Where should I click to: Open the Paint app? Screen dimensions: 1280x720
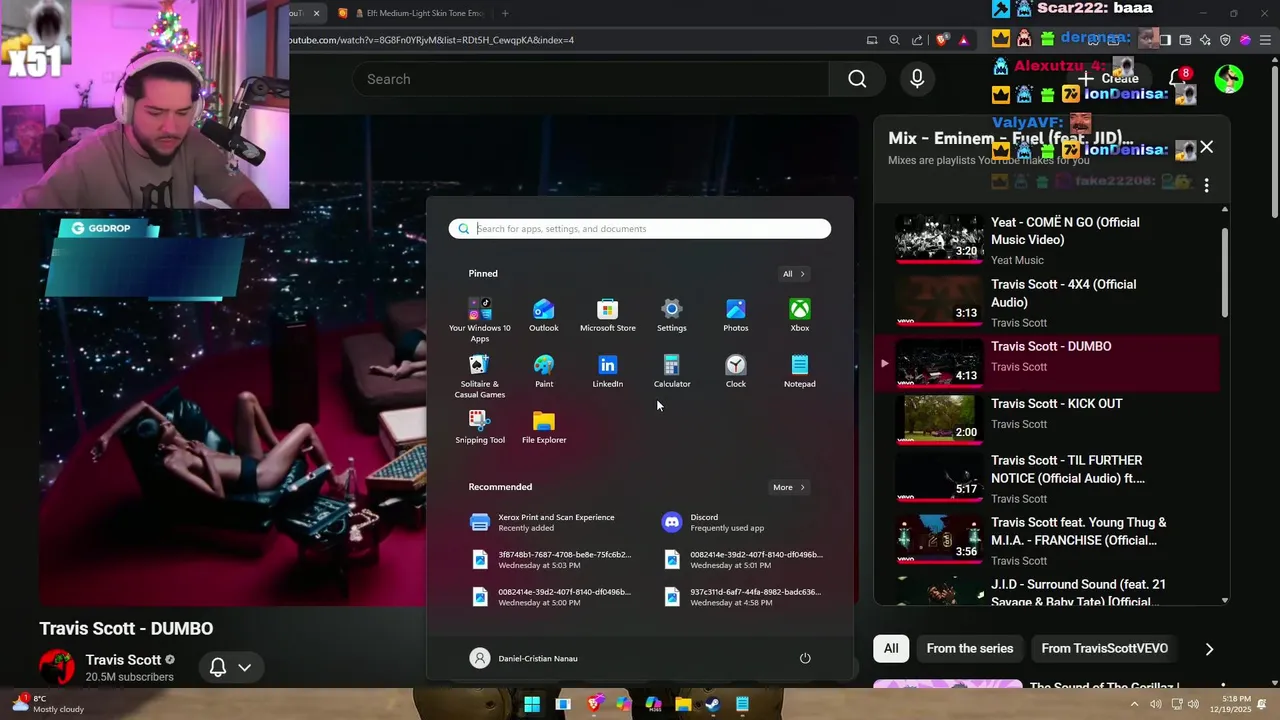point(544,371)
